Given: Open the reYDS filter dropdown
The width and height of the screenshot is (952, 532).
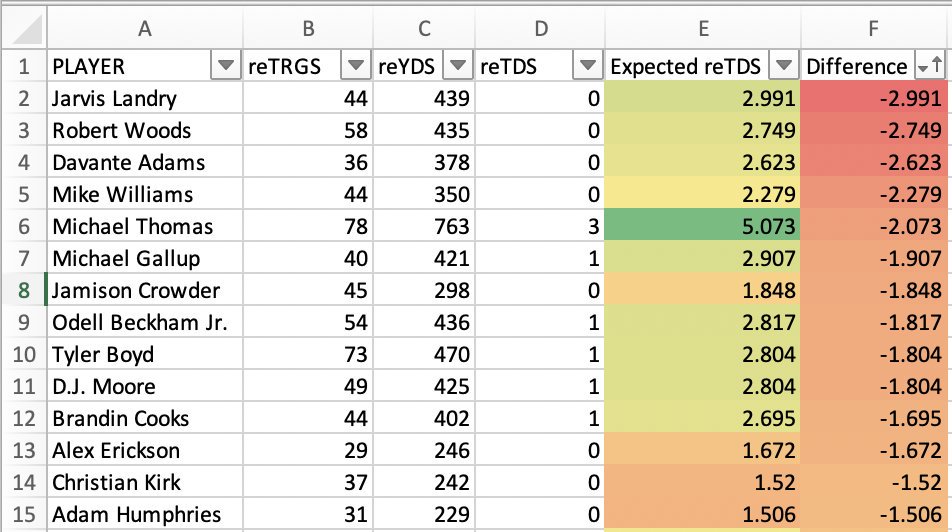Looking at the screenshot, I should [456, 67].
